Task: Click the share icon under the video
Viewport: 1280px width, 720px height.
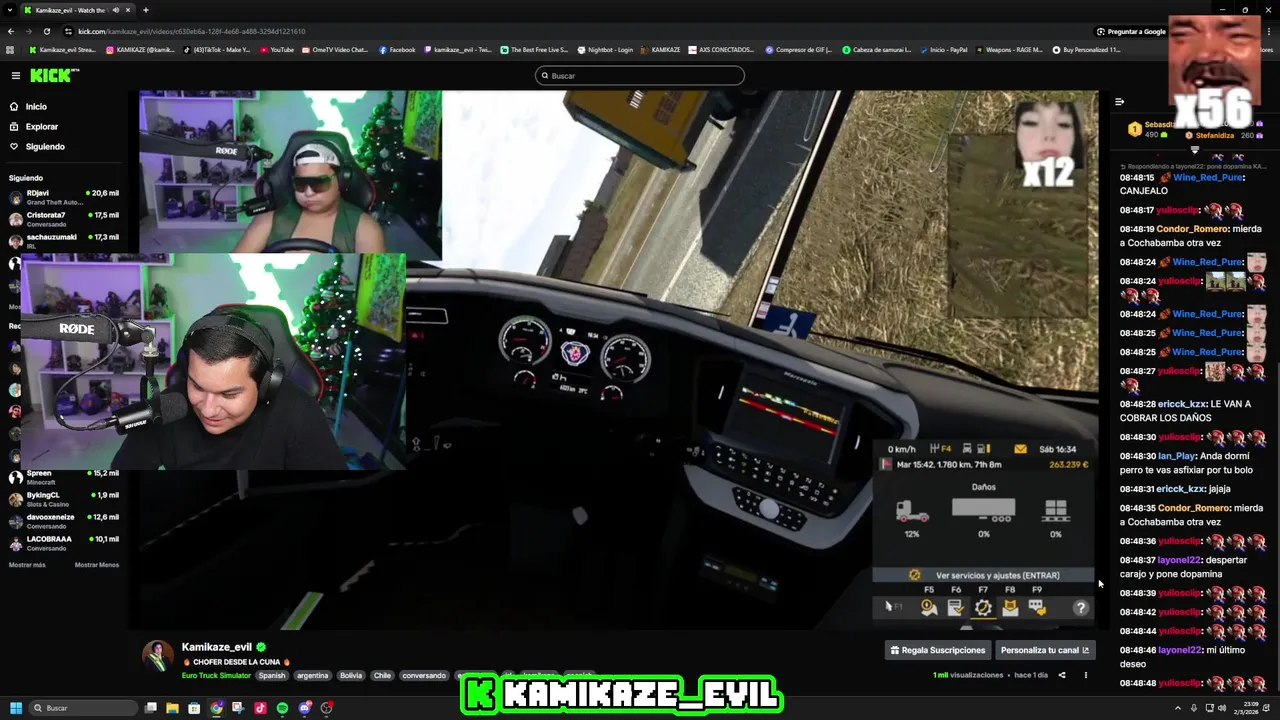Action: [x=1062, y=675]
